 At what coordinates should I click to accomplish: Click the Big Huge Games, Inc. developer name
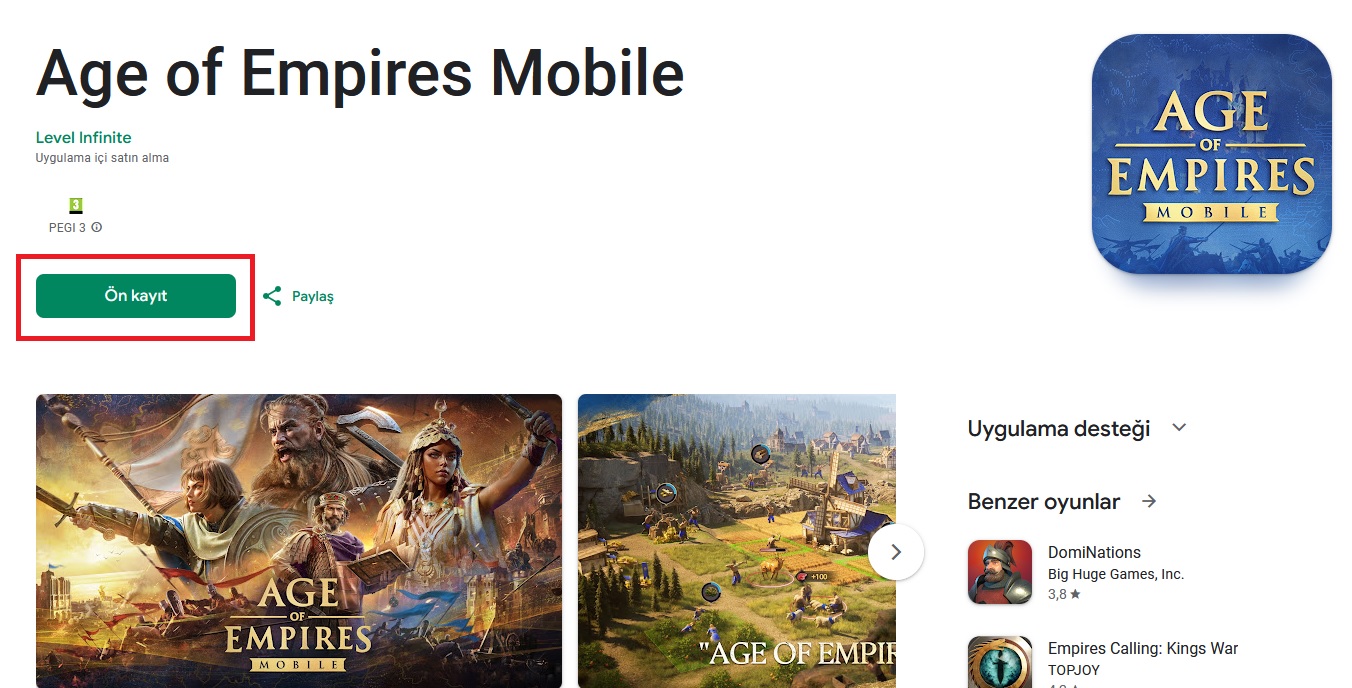(x=1116, y=574)
